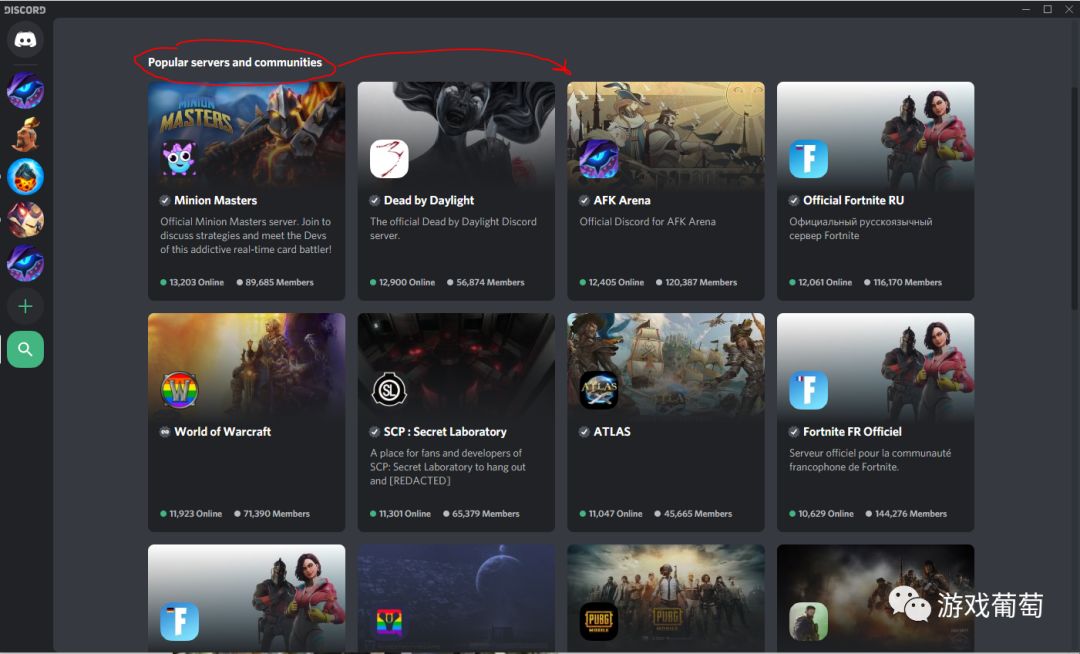Click verified badge next to AFK Arena

tap(584, 200)
